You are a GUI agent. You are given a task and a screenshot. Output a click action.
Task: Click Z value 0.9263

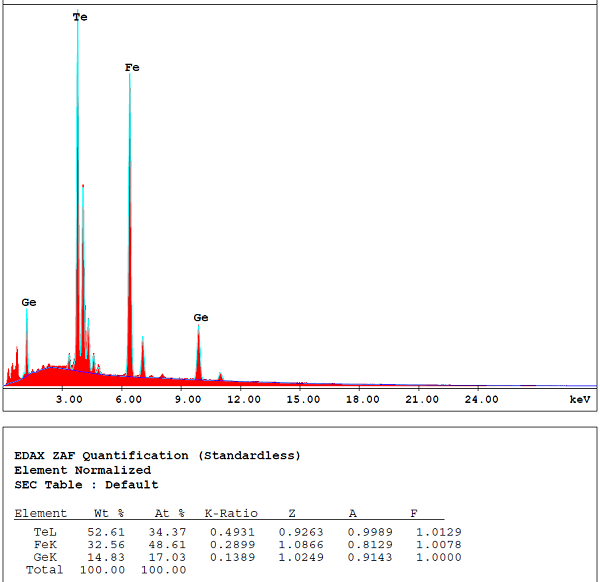point(301,532)
